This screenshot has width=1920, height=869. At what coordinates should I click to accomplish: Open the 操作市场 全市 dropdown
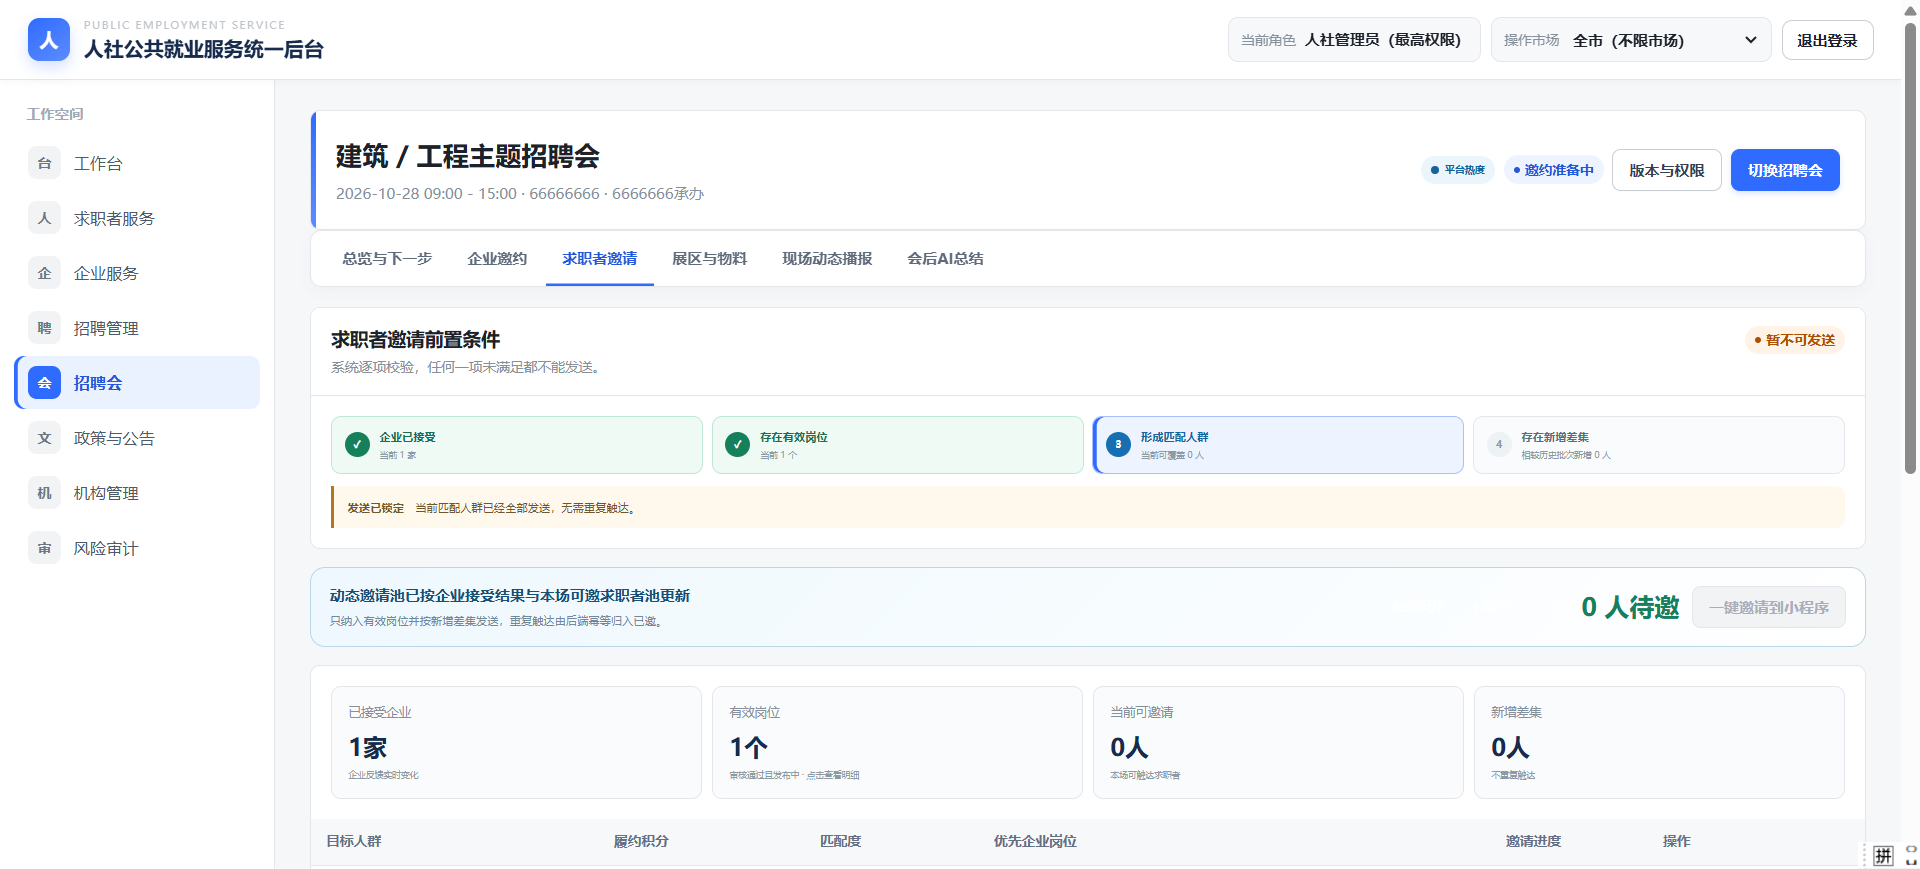click(x=1631, y=40)
